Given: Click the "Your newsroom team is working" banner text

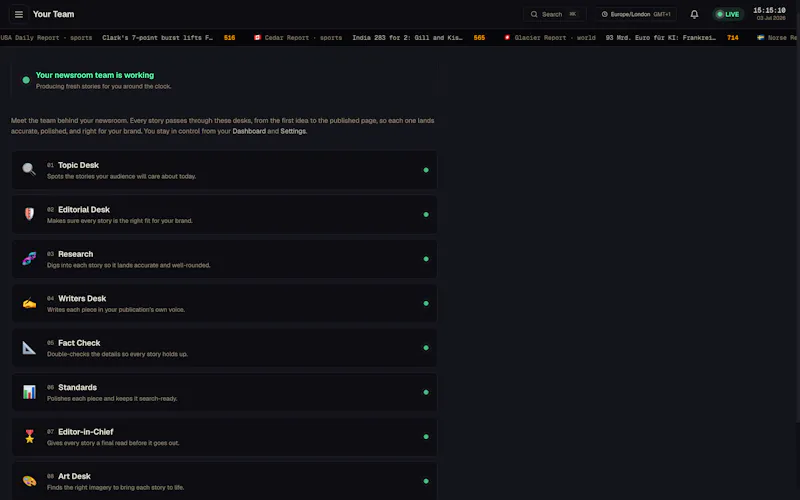Looking at the screenshot, I should (x=95, y=75).
